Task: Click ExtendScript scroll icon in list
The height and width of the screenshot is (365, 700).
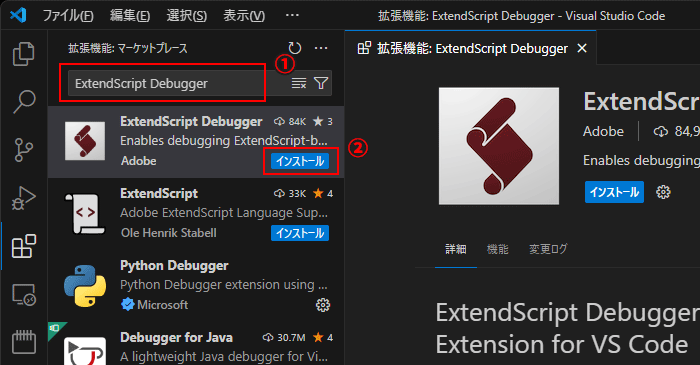Action: pyautogui.click(x=85, y=213)
